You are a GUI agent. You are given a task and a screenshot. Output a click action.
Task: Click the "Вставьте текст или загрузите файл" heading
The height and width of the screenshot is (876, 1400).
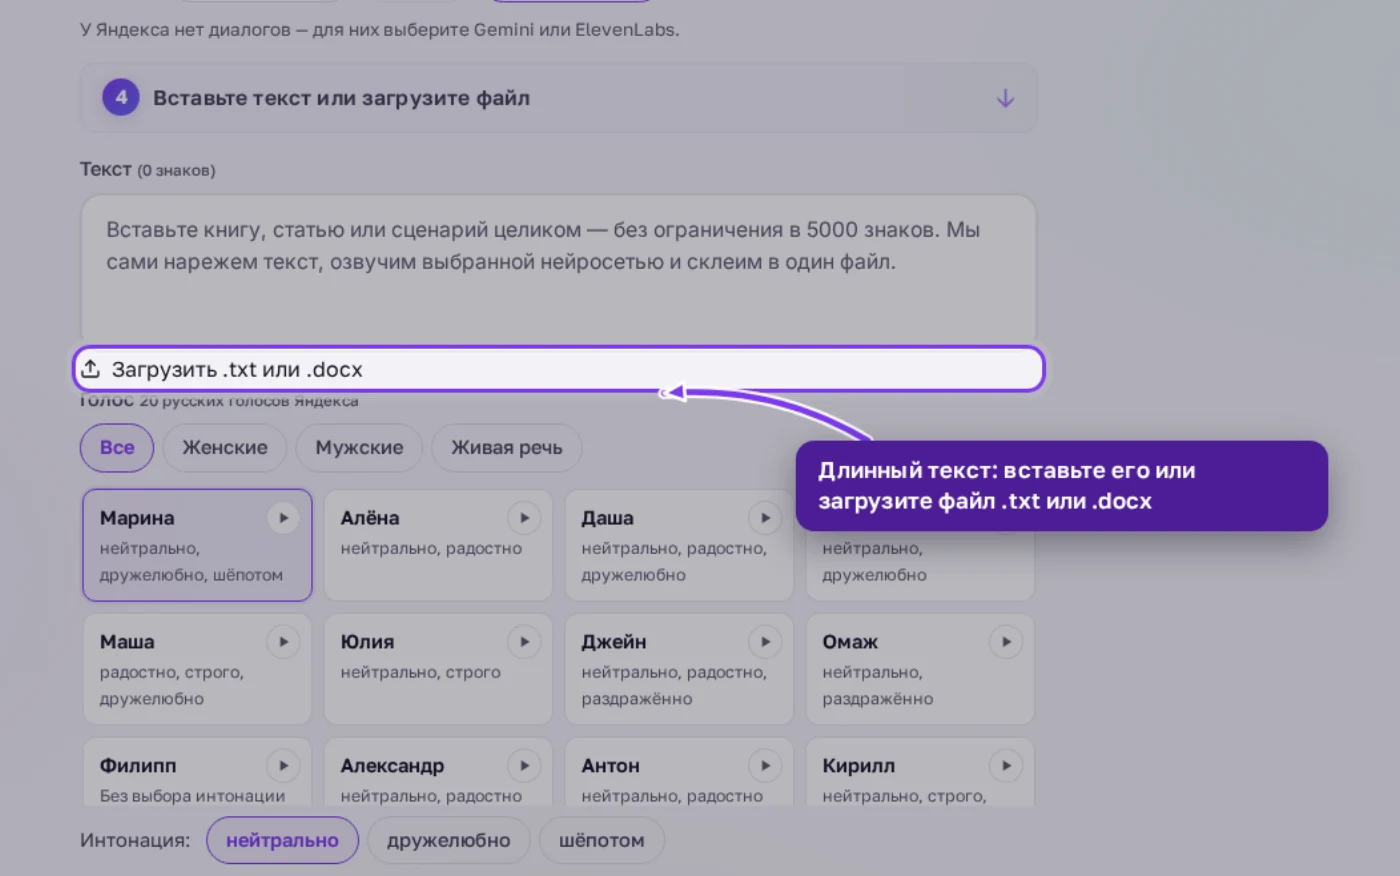341,98
